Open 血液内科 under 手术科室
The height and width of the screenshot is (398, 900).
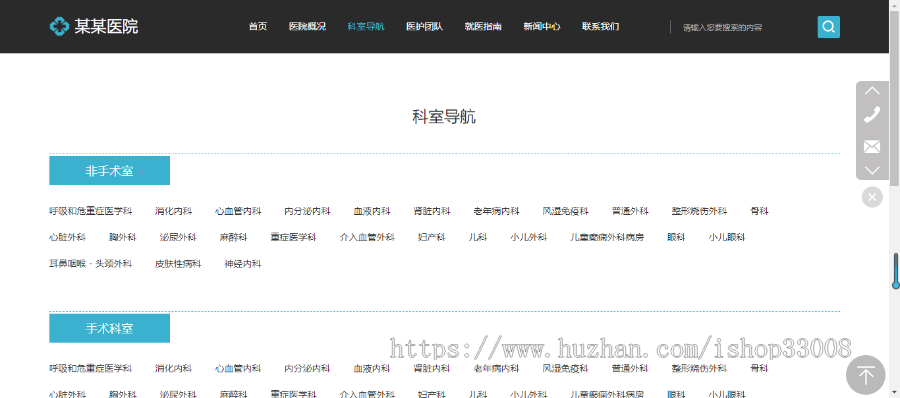coord(372,368)
